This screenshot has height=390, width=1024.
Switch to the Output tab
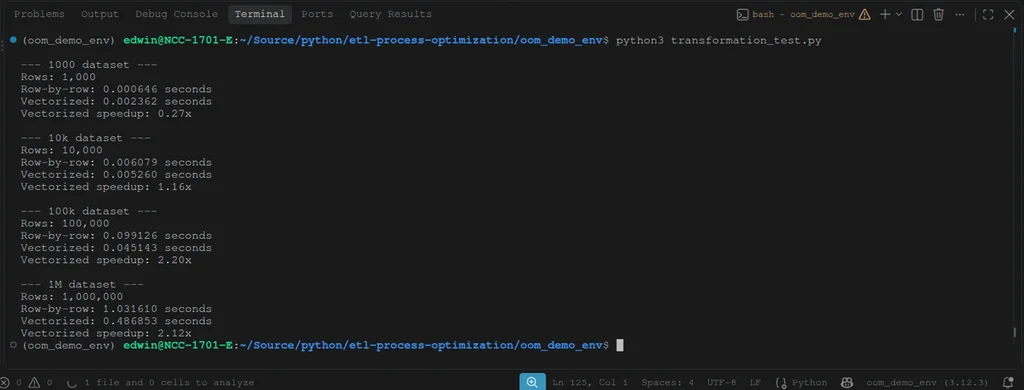(x=100, y=14)
